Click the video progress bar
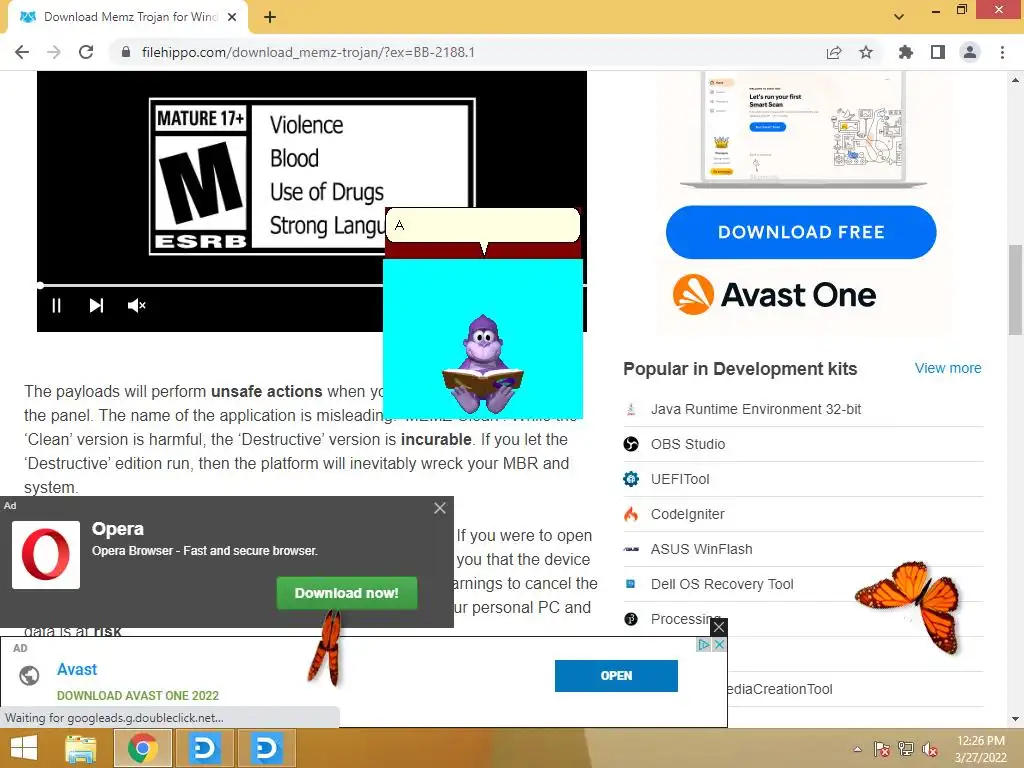1024x768 pixels. [210, 285]
